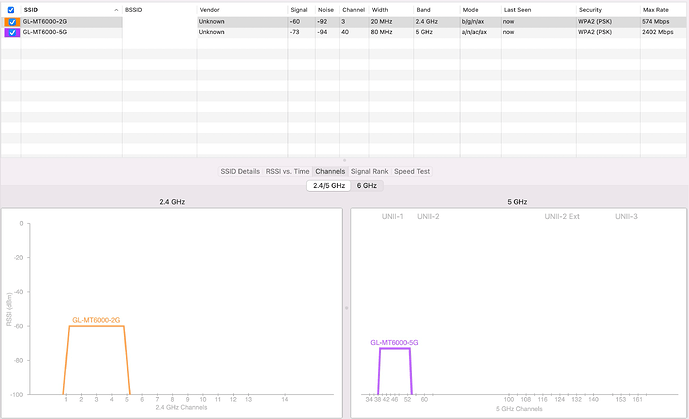
Task: Toggle the select-all checkbox in the header
Action: tap(11, 10)
